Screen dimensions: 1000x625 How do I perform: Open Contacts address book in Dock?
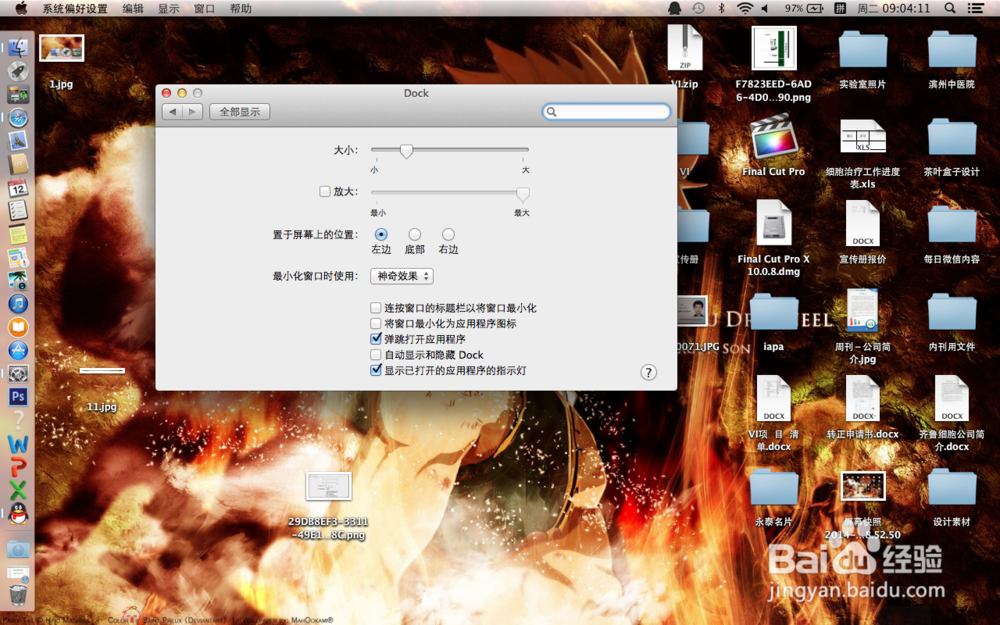18,165
